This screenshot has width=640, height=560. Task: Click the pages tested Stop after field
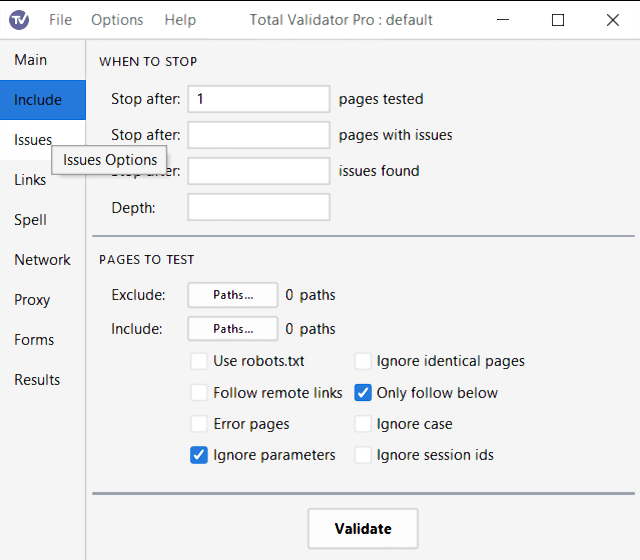pos(258,99)
